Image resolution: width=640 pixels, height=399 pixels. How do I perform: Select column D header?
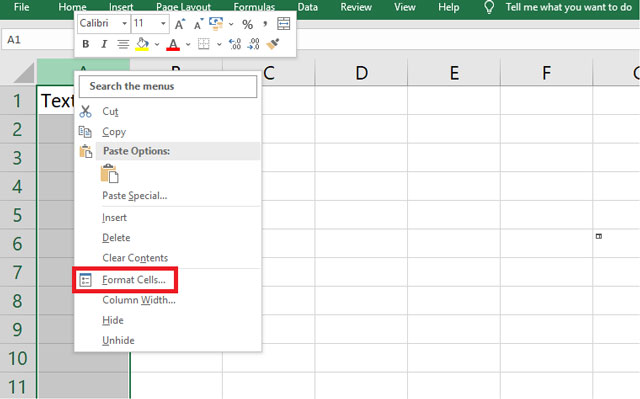click(x=361, y=73)
